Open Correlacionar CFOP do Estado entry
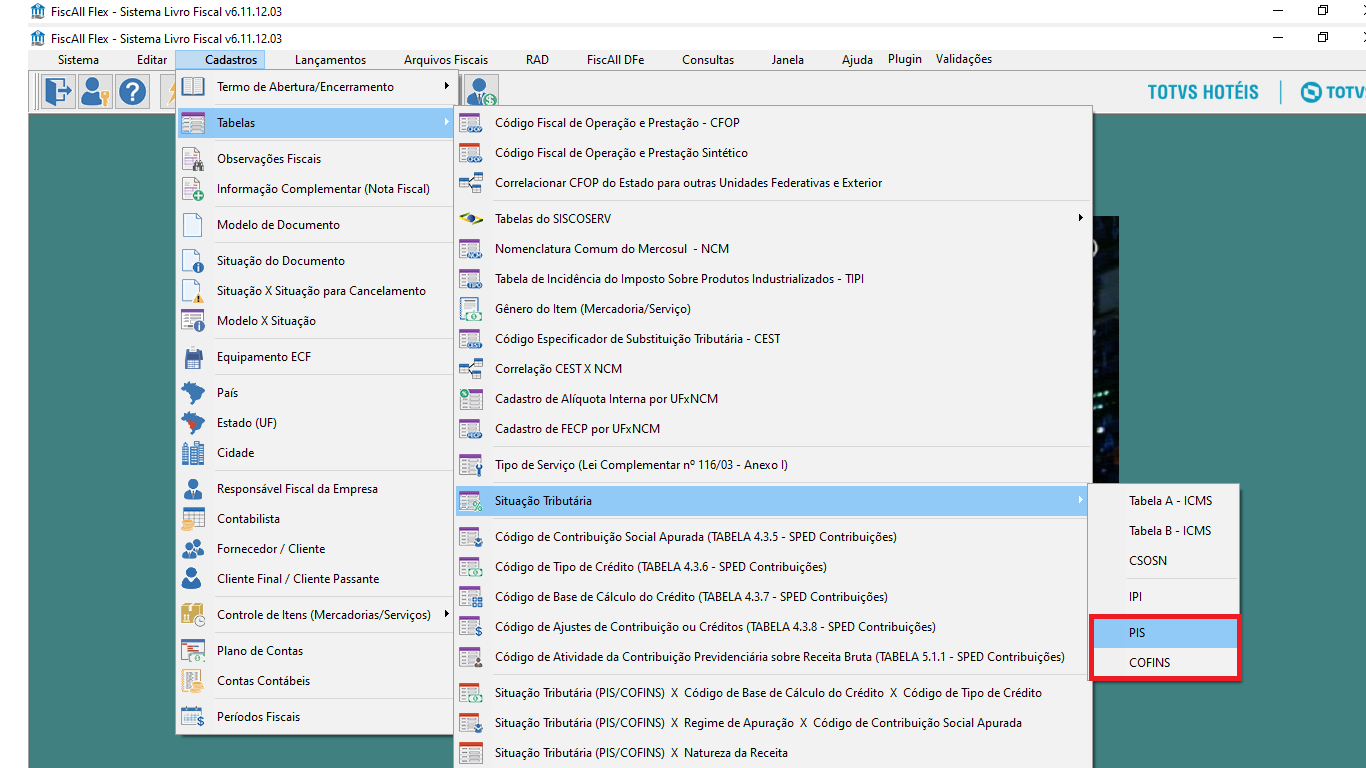The image size is (1366, 768). click(772, 183)
